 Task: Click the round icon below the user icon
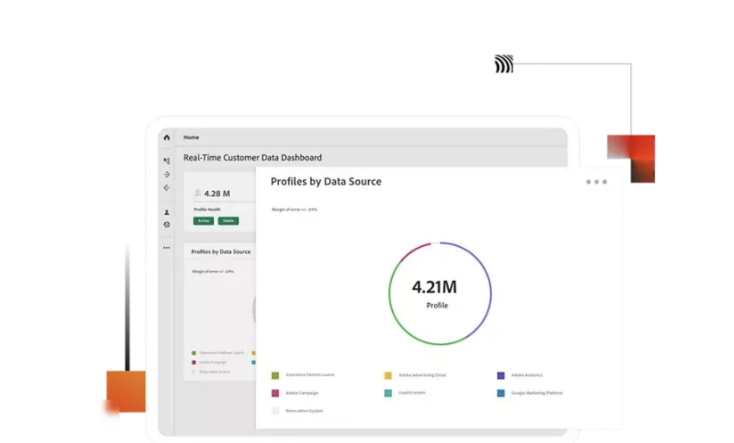(166, 225)
